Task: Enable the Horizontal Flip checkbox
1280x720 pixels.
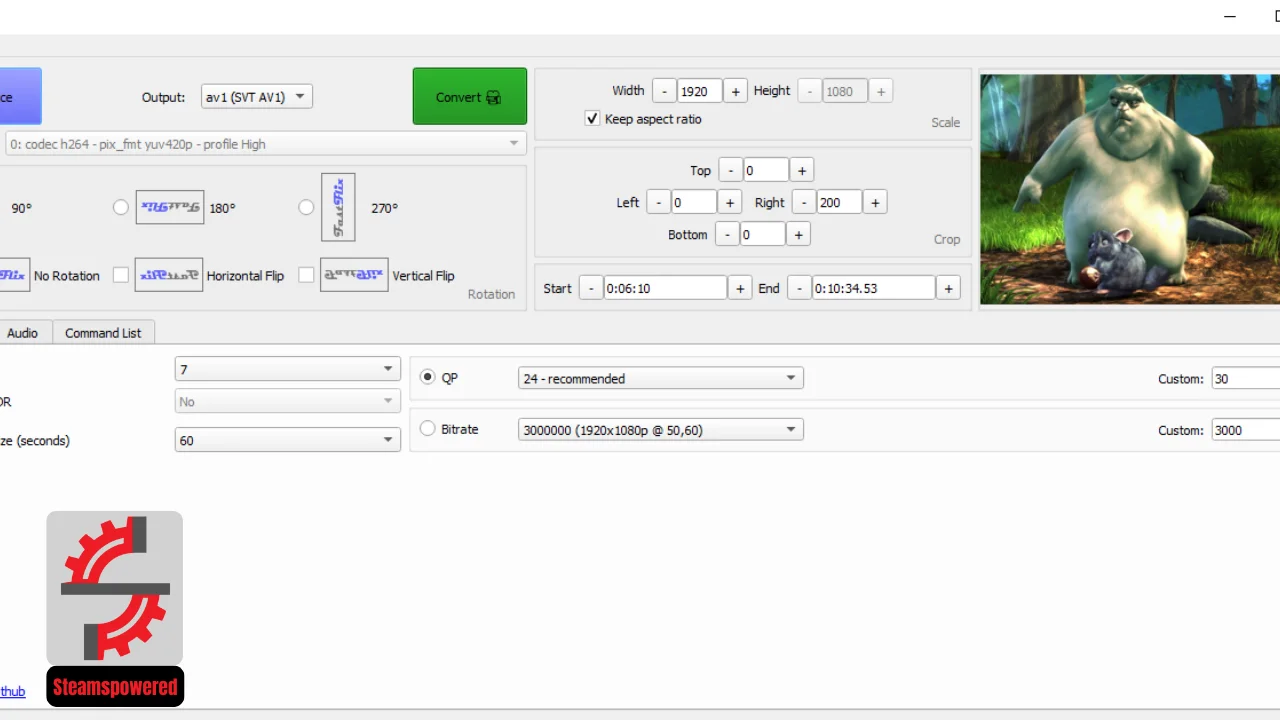Action: [x=121, y=275]
